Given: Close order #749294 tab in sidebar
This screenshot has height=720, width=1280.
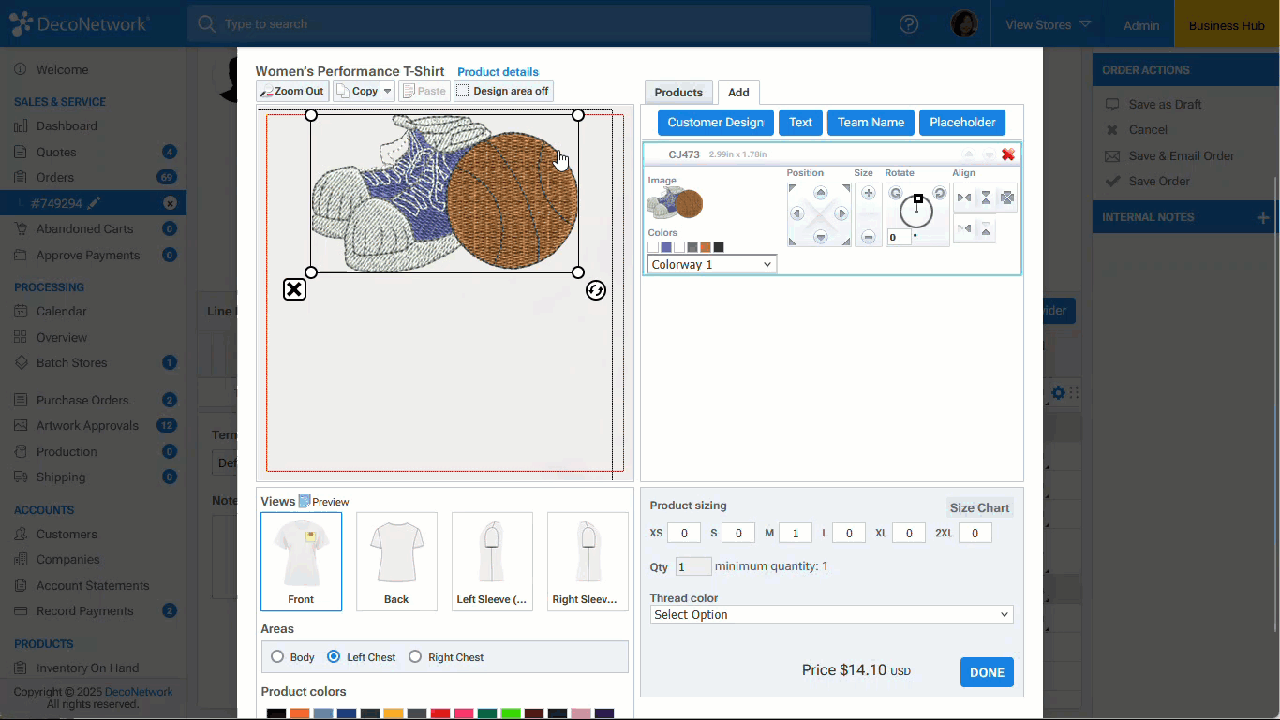Looking at the screenshot, I should coord(170,203).
